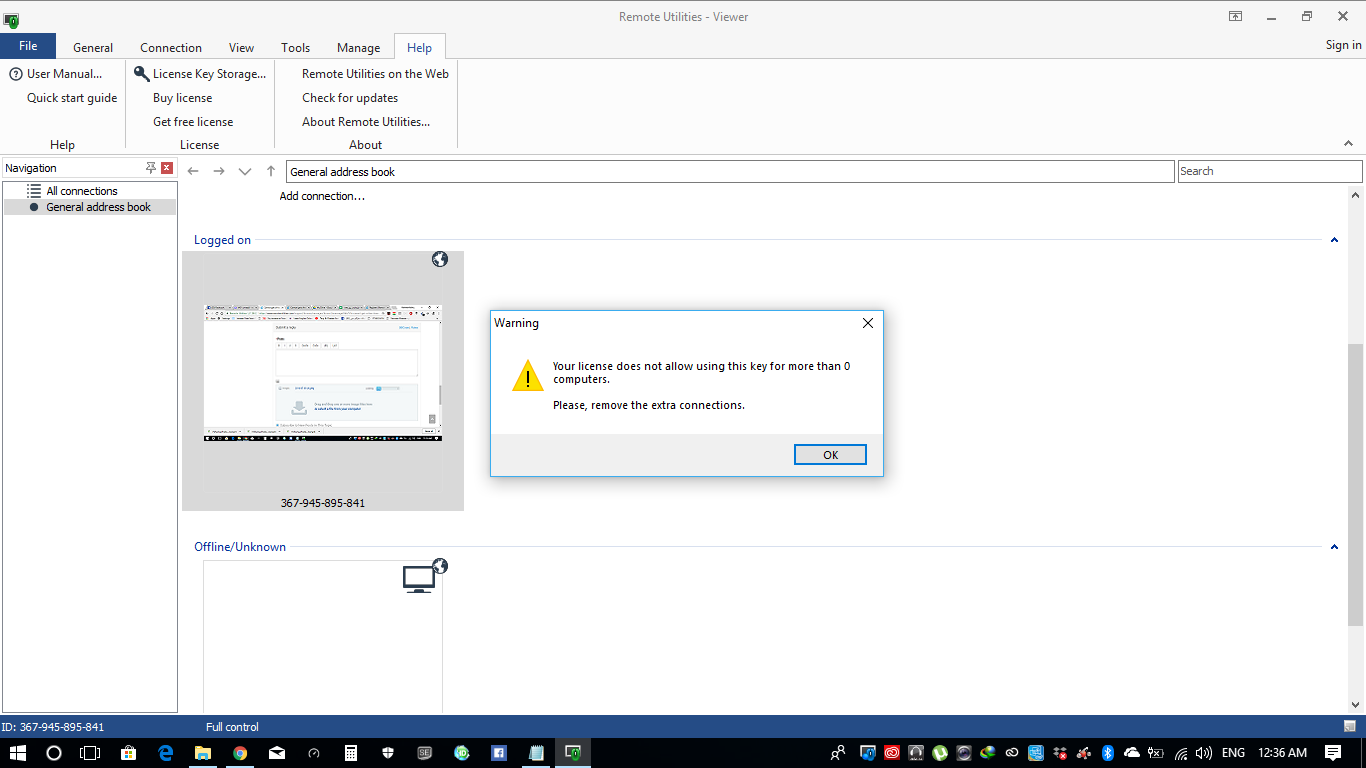Open Microsoft Edge from the taskbar
The width and height of the screenshot is (1366, 768).
click(166, 753)
